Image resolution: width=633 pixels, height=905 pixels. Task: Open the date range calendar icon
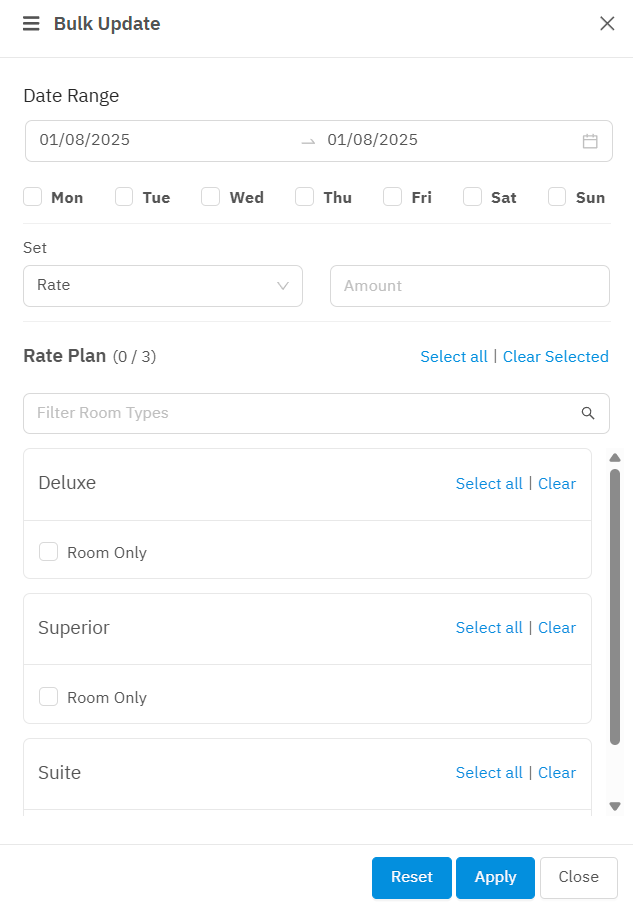[x=590, y=141]
